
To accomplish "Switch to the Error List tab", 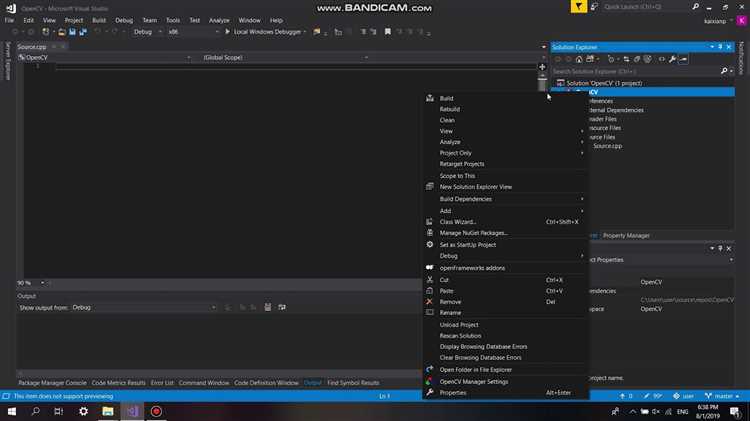I will click(162, 383).
